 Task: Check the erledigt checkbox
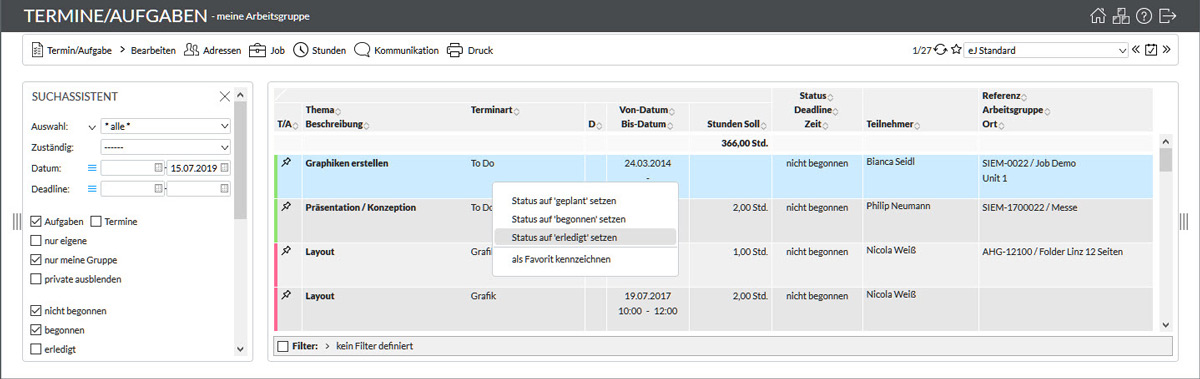[37, 348]
